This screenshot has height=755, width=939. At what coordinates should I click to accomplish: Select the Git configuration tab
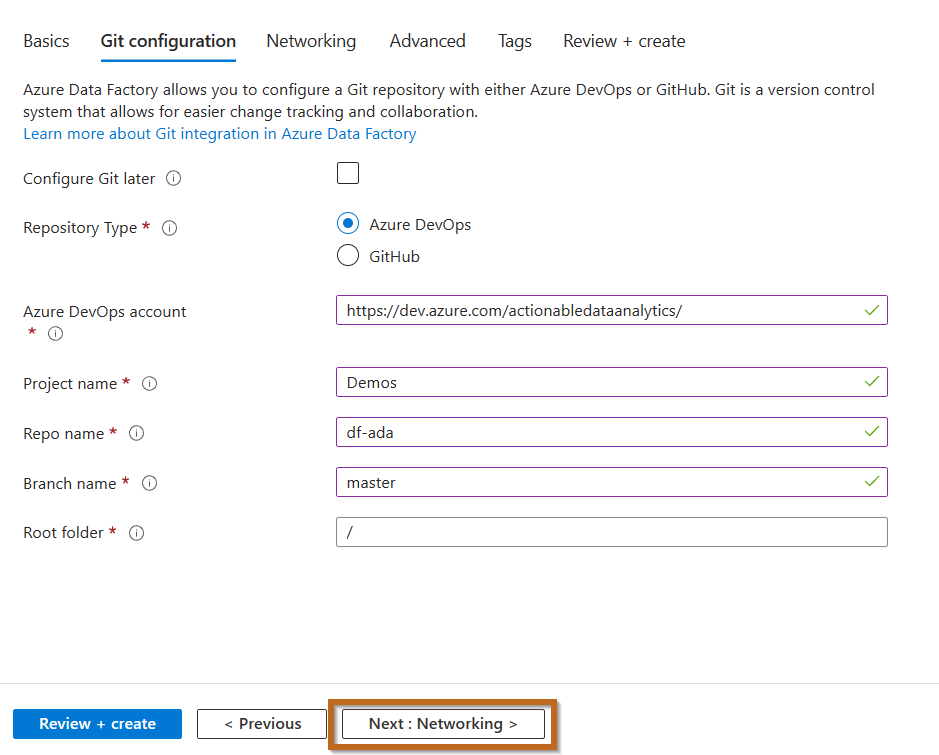point(168,41)
